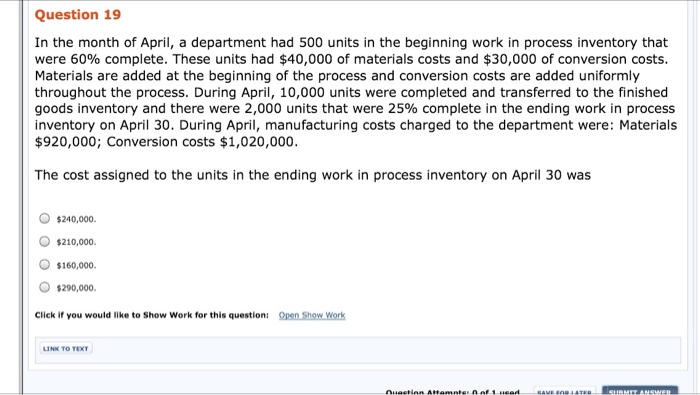Save the question with SAVE FOR LATER
Screen dimensions: 700x395
[x=564, y=391]
